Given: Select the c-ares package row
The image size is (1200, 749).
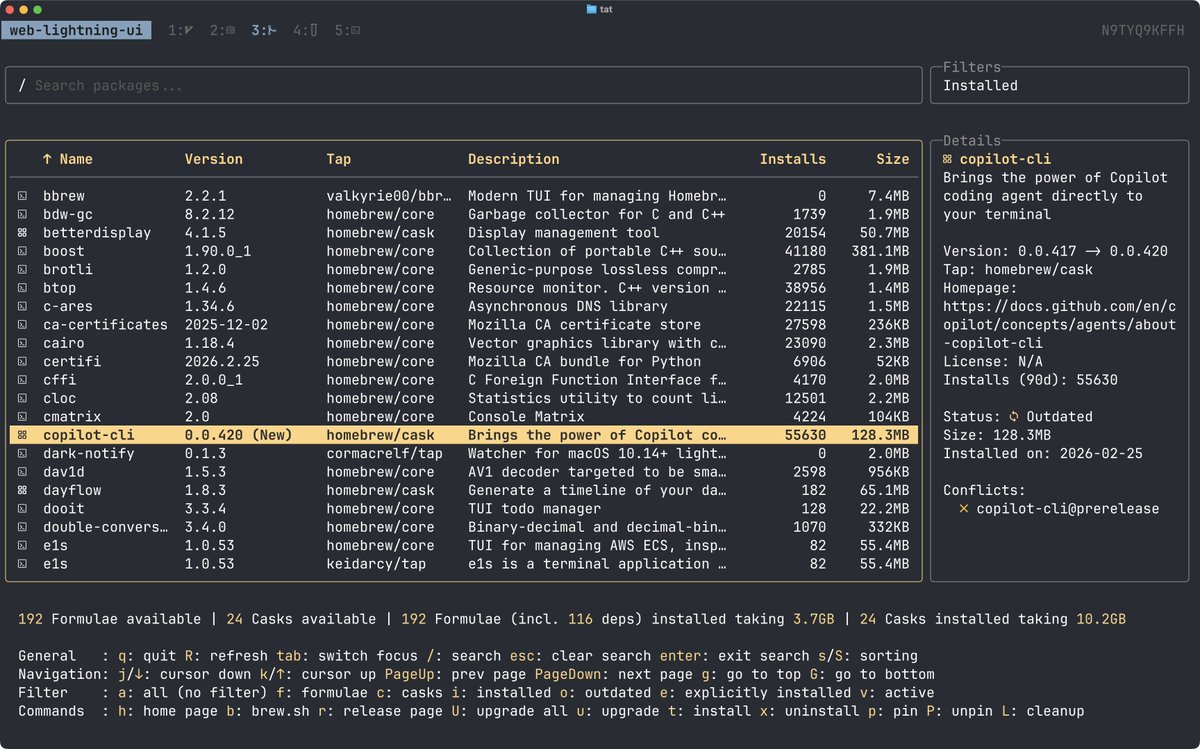Looking at the screenshot, I should (464, 306).
